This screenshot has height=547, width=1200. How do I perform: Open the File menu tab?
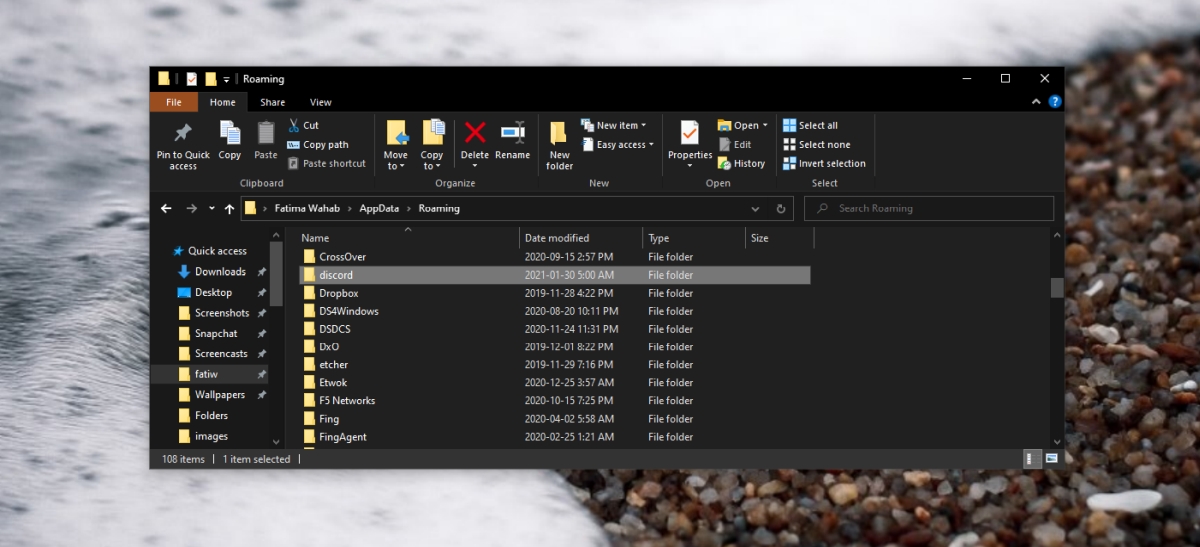click(174, 102)
